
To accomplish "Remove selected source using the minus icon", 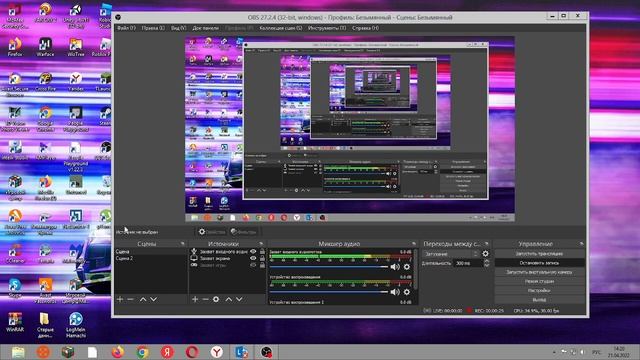I will 205,299.
